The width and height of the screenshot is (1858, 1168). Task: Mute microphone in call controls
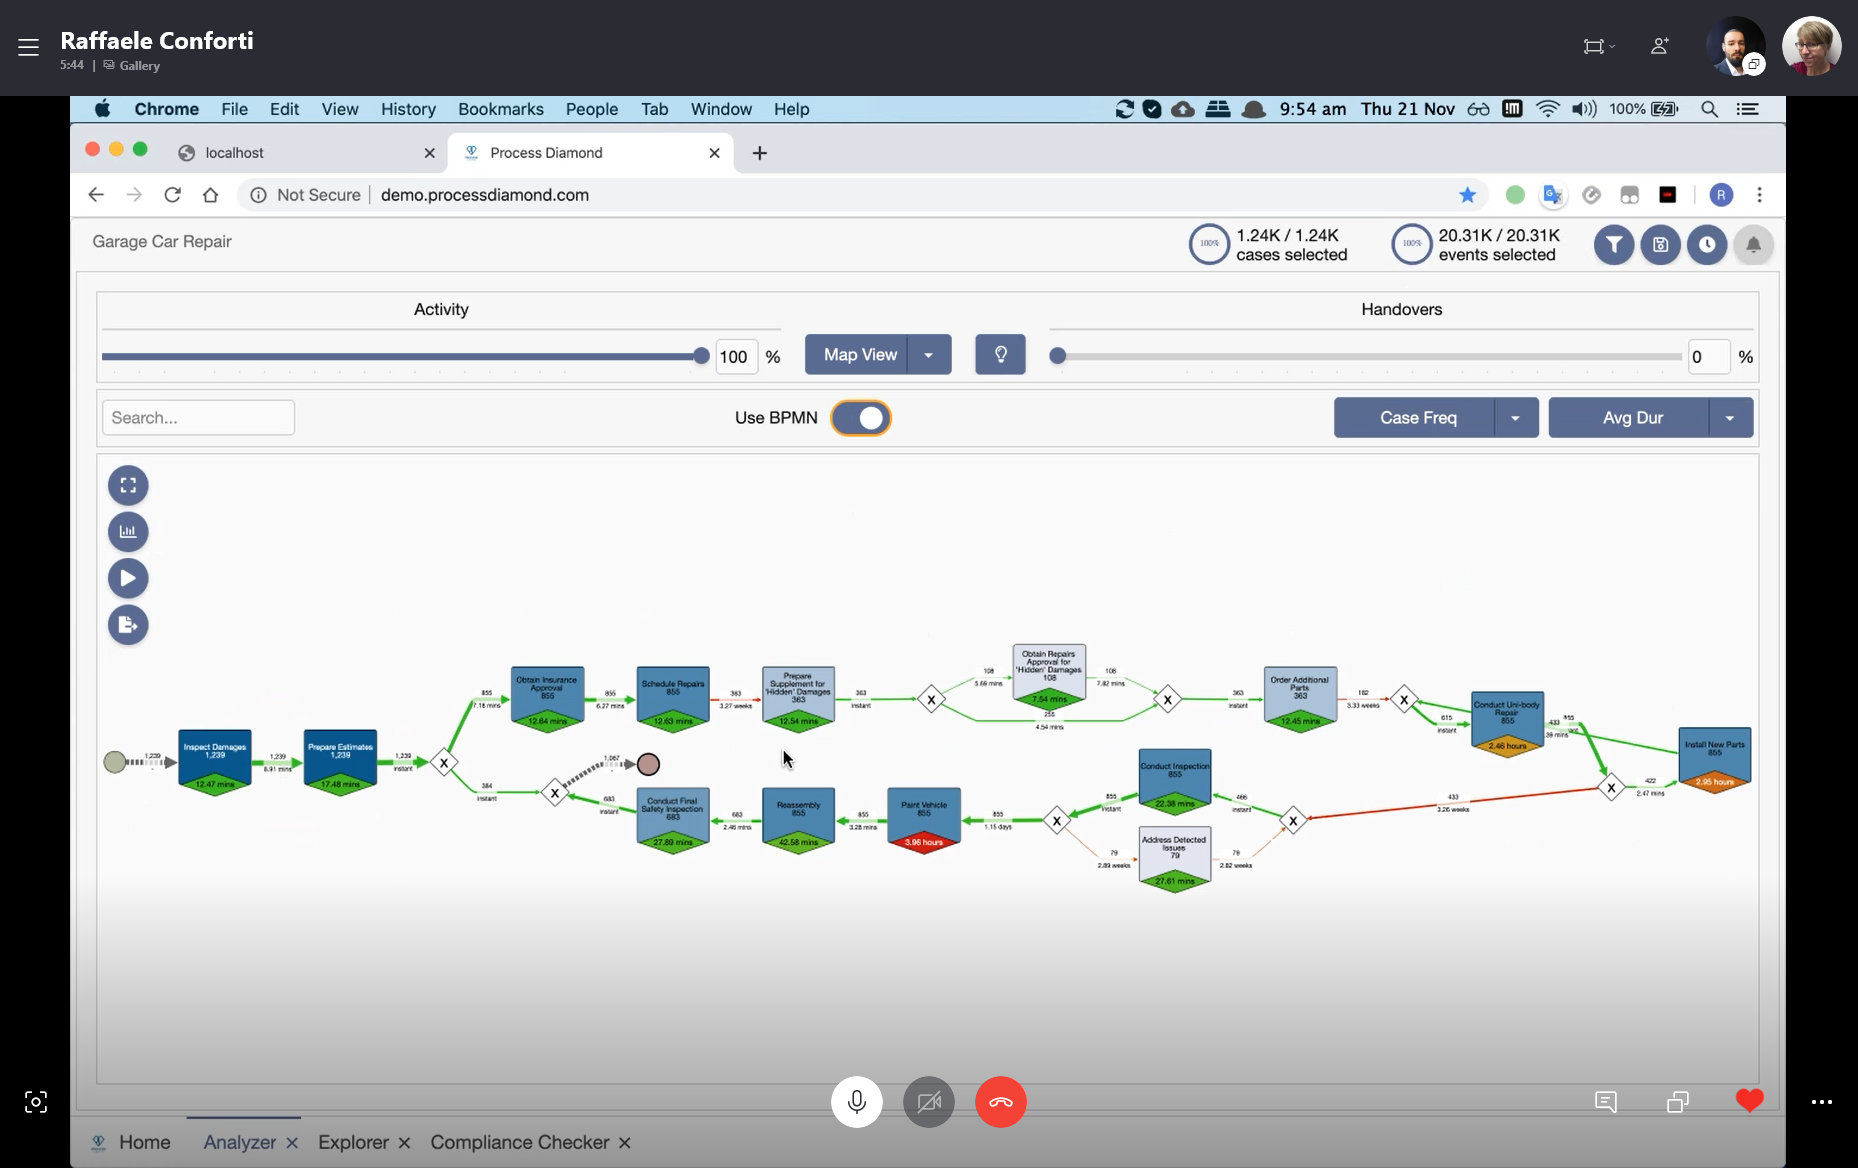point(857,1102)
